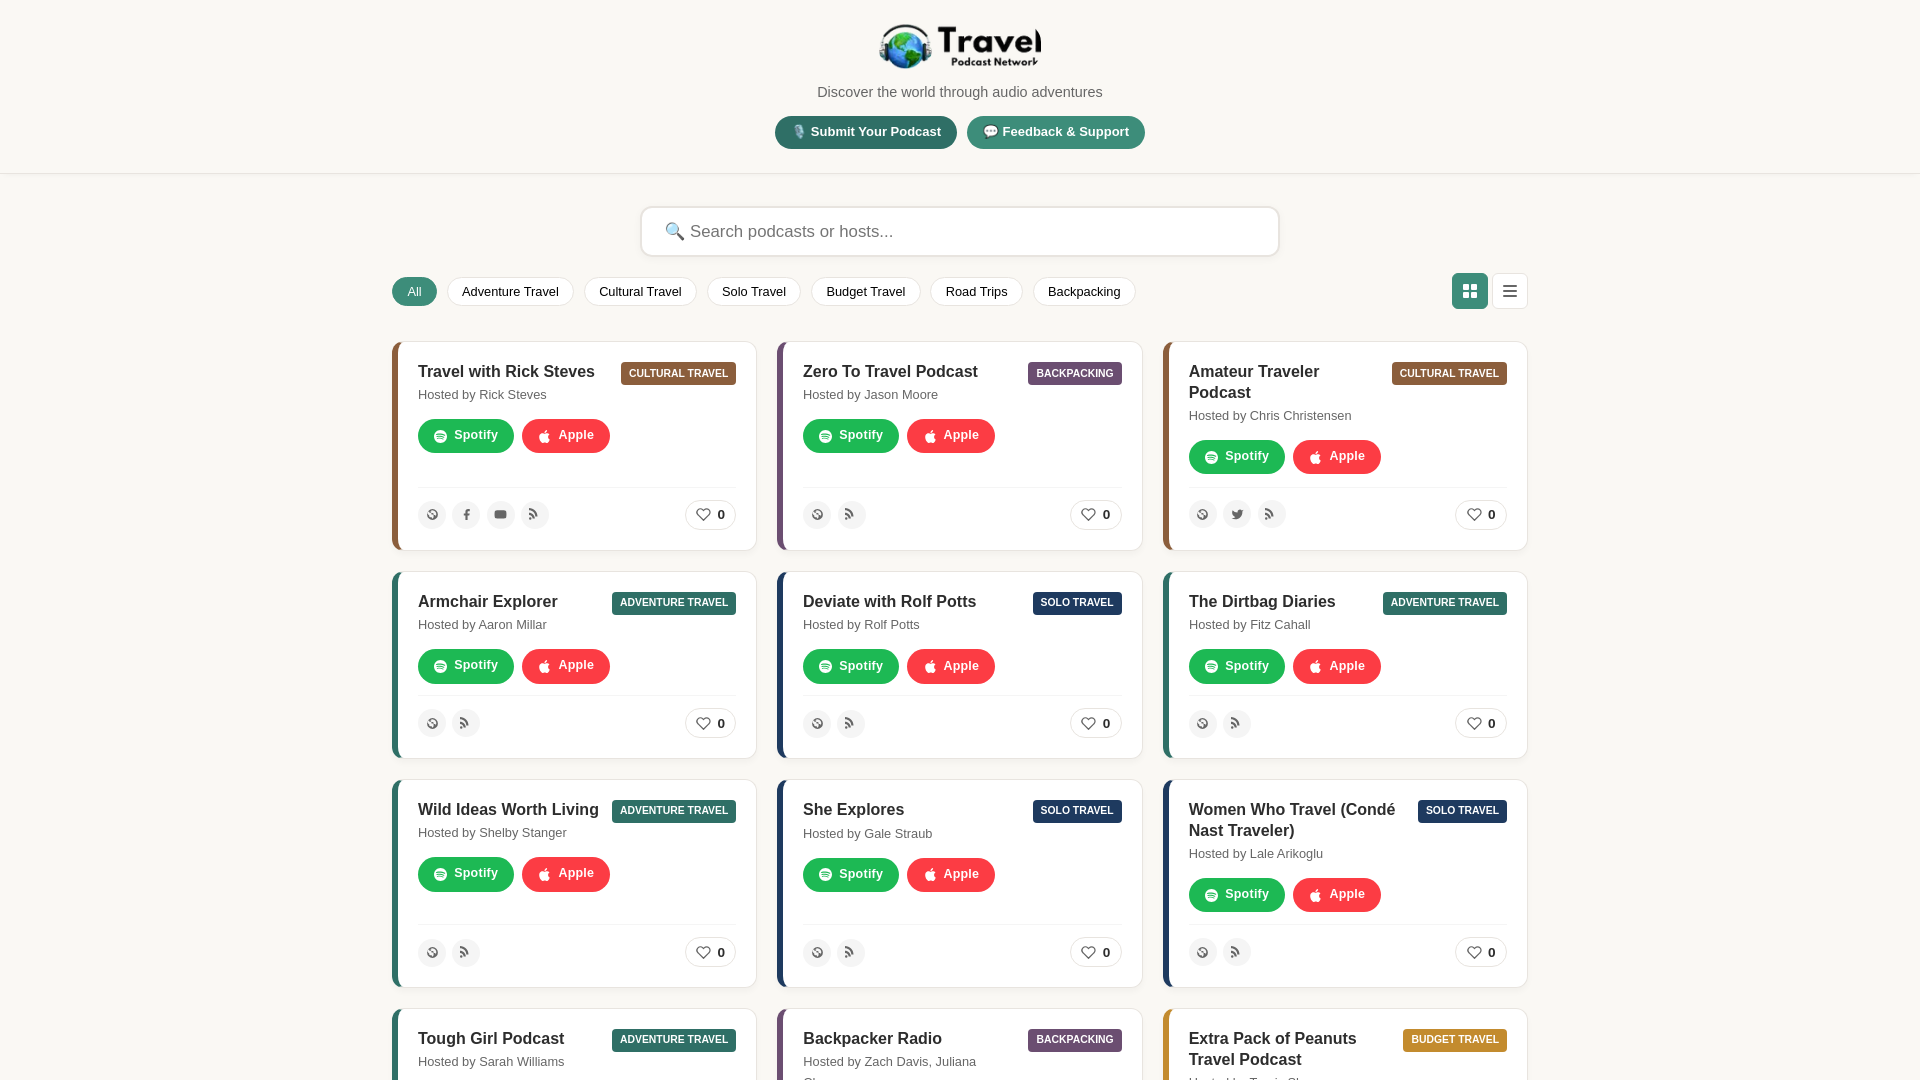Like the Women Who Travel podcast
The width and height of the screenshot is (1920, 1080).
pos(1481,952)
